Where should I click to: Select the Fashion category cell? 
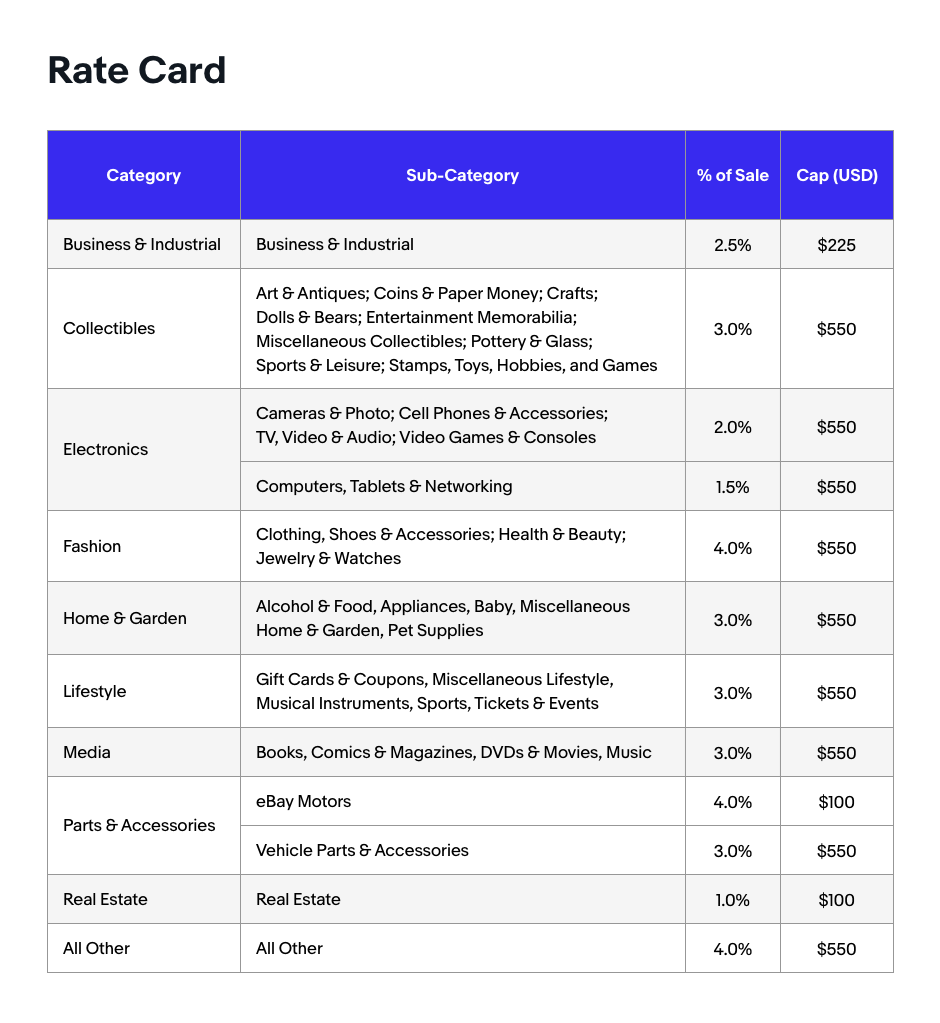[92, 546]
